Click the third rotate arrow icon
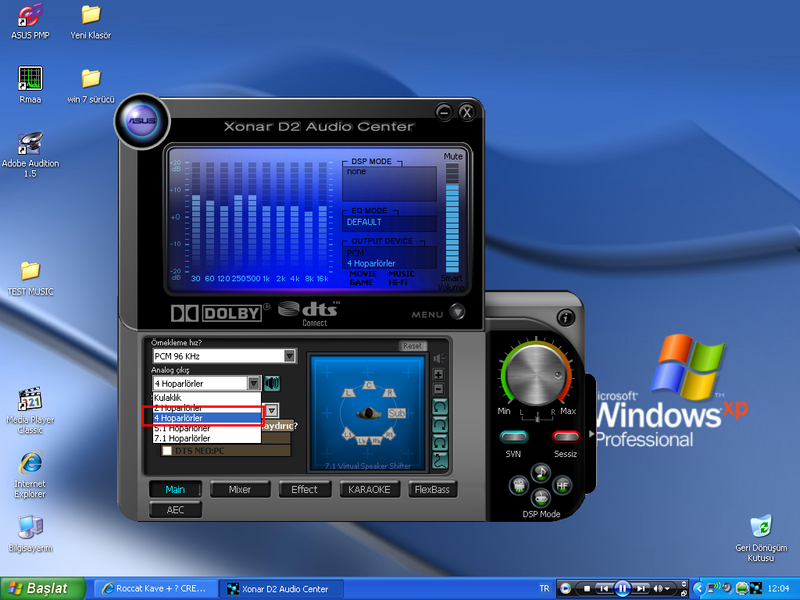800x600 pixels. (440, 442)
